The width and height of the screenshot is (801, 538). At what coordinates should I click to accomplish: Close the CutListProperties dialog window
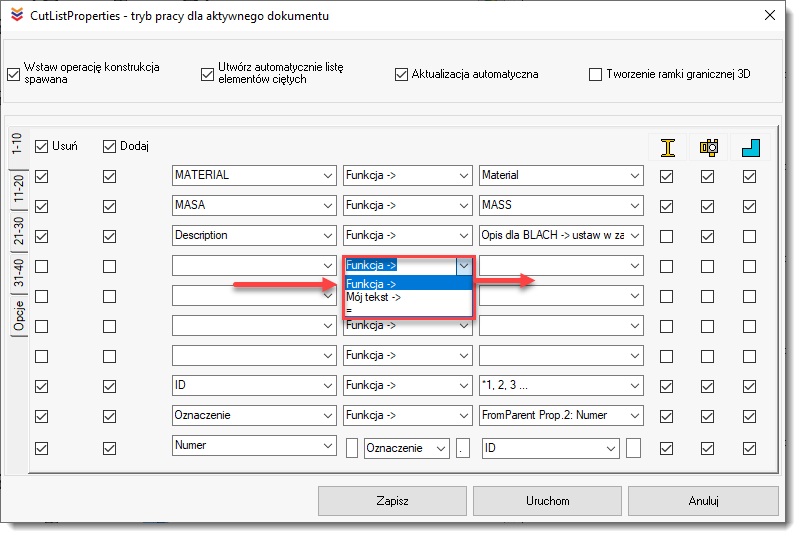click(x=770, y=16)
